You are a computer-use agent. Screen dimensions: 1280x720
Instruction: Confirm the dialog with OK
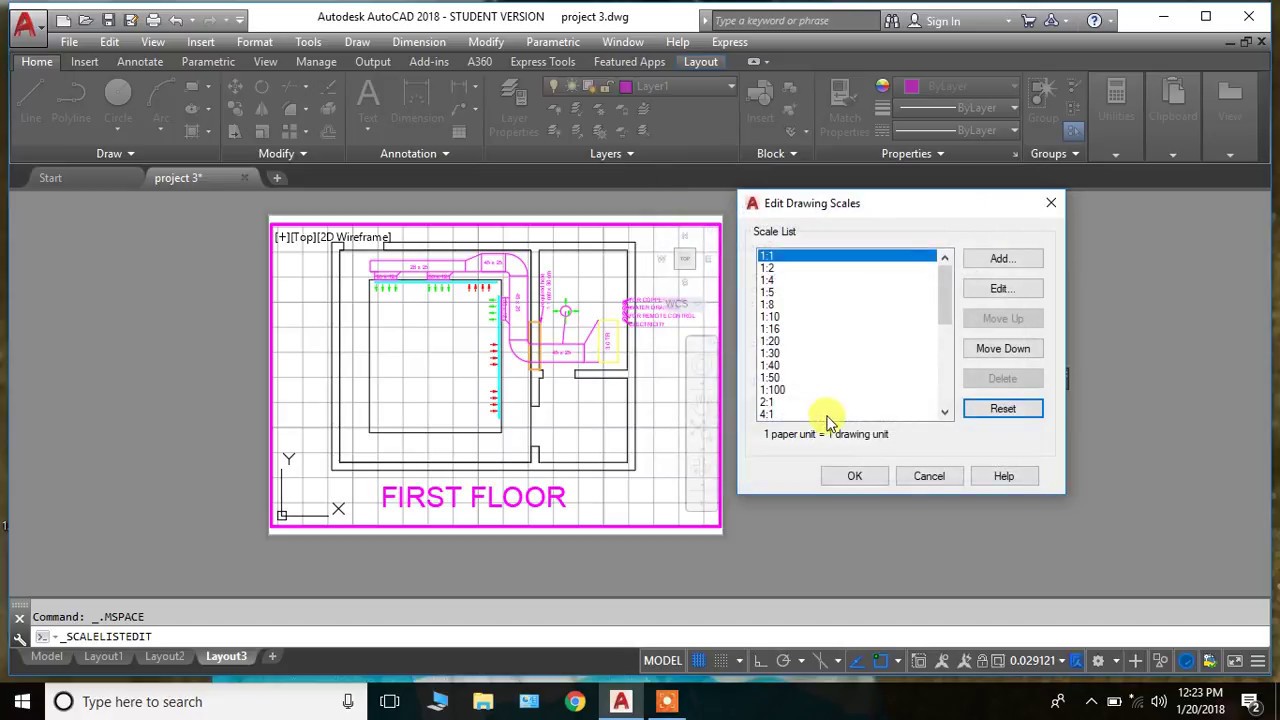855,476
